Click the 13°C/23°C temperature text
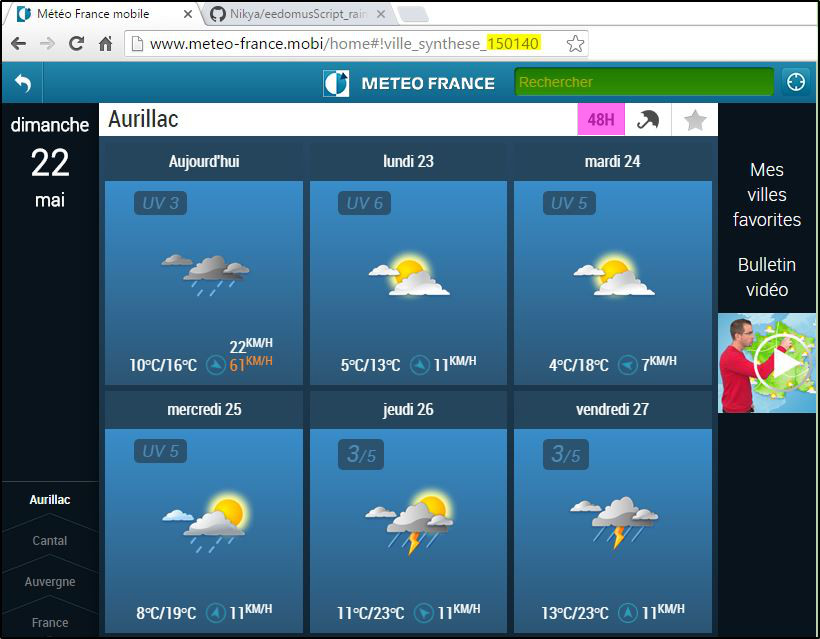This screenshot has height=639, width=820. [x=575, y=613]
